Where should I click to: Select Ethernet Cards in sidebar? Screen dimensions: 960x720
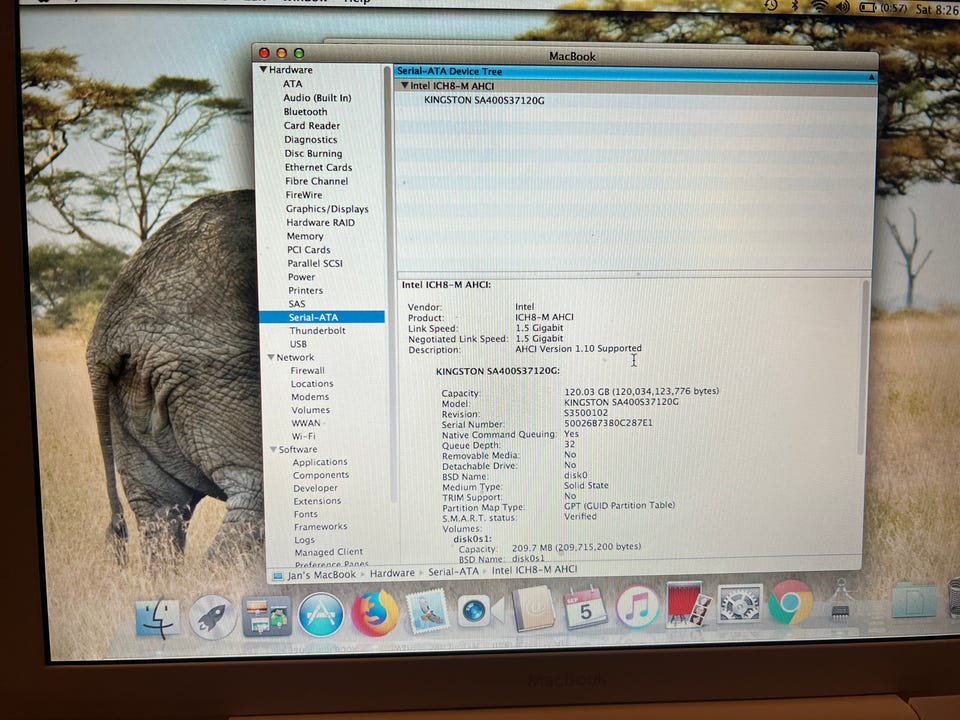(x=318, y=167)
